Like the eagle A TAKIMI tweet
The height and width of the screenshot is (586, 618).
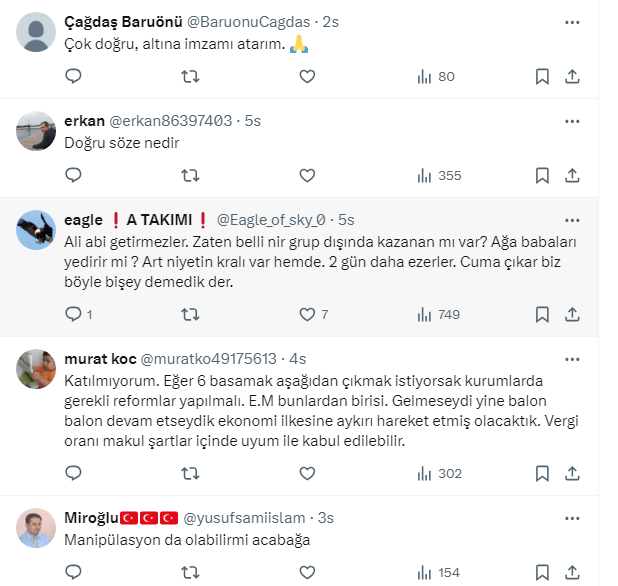(x=308, y=314)
